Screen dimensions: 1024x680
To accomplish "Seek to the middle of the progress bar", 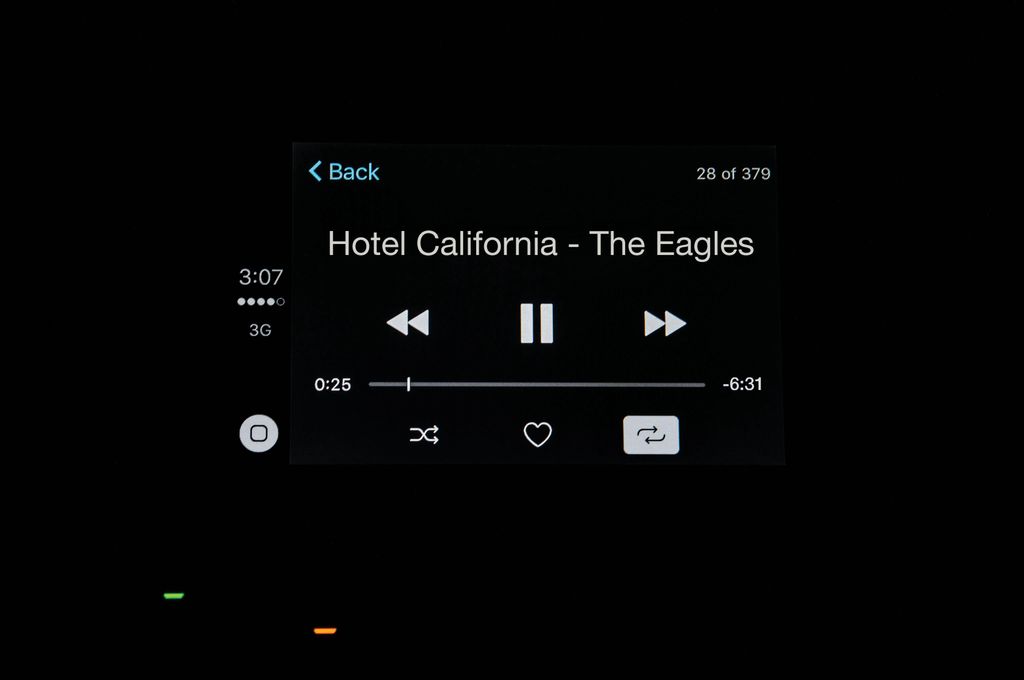I will [x=537, y=385].
